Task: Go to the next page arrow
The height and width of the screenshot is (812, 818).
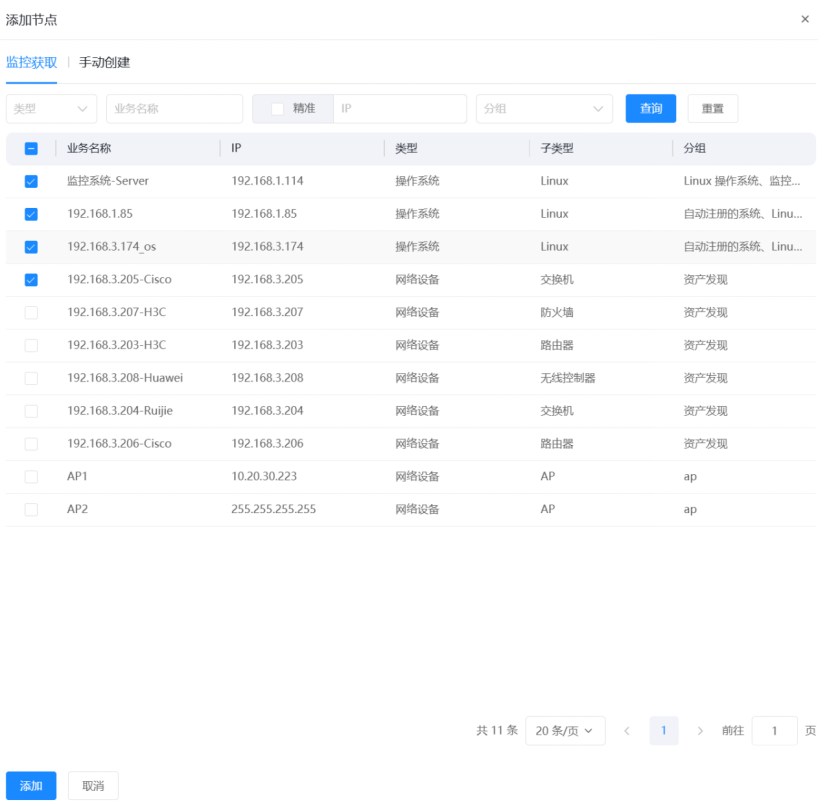Action: (700, 731)
